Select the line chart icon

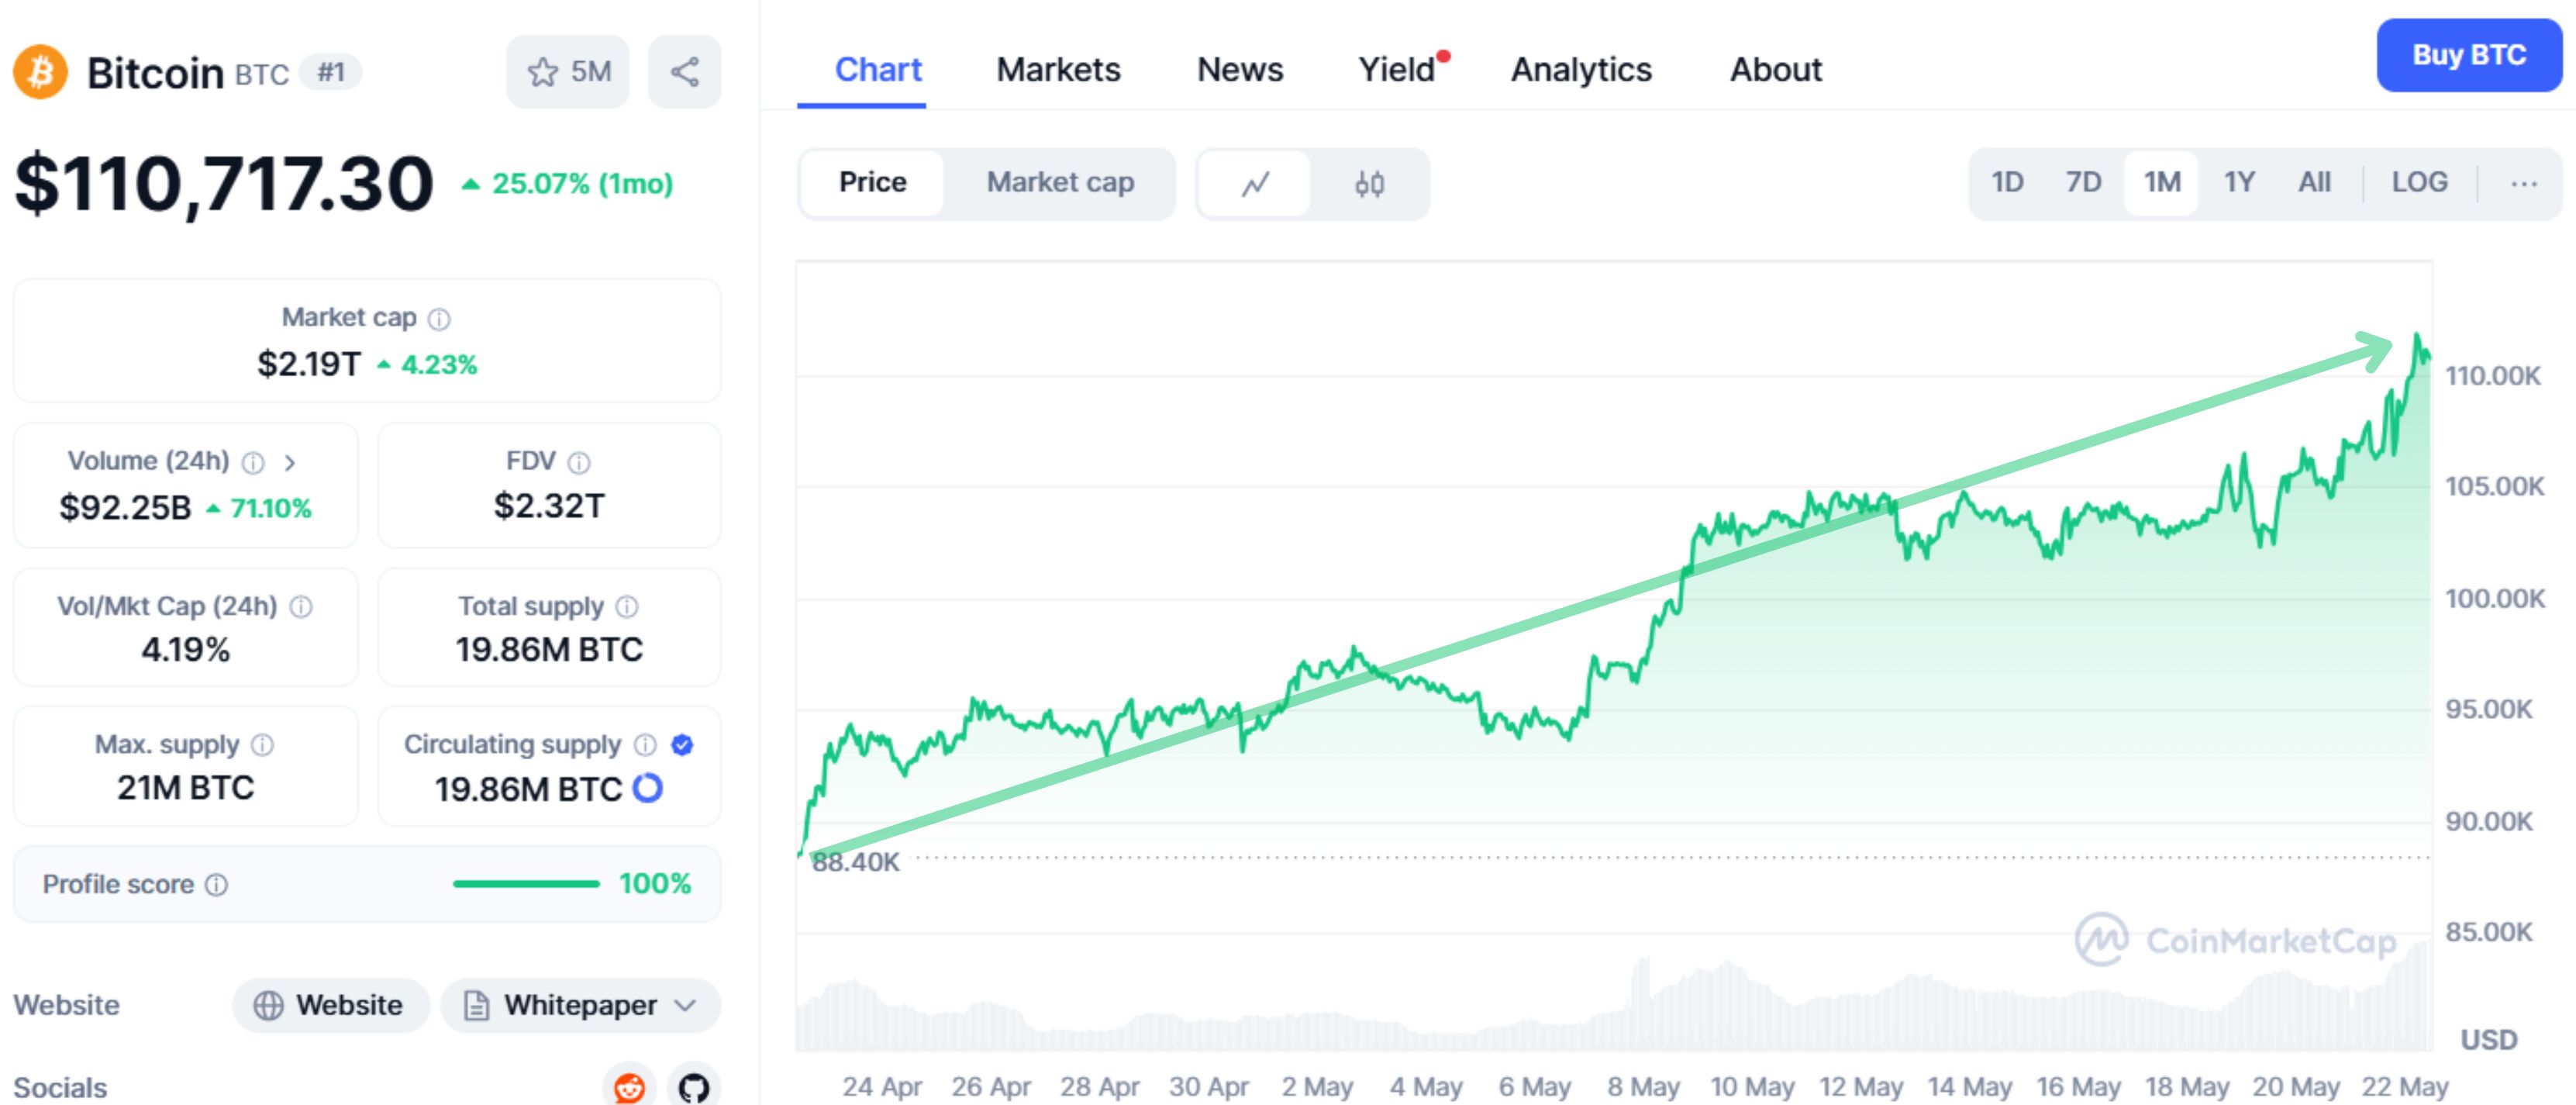pyautogui.click(x=1254, y=183)
